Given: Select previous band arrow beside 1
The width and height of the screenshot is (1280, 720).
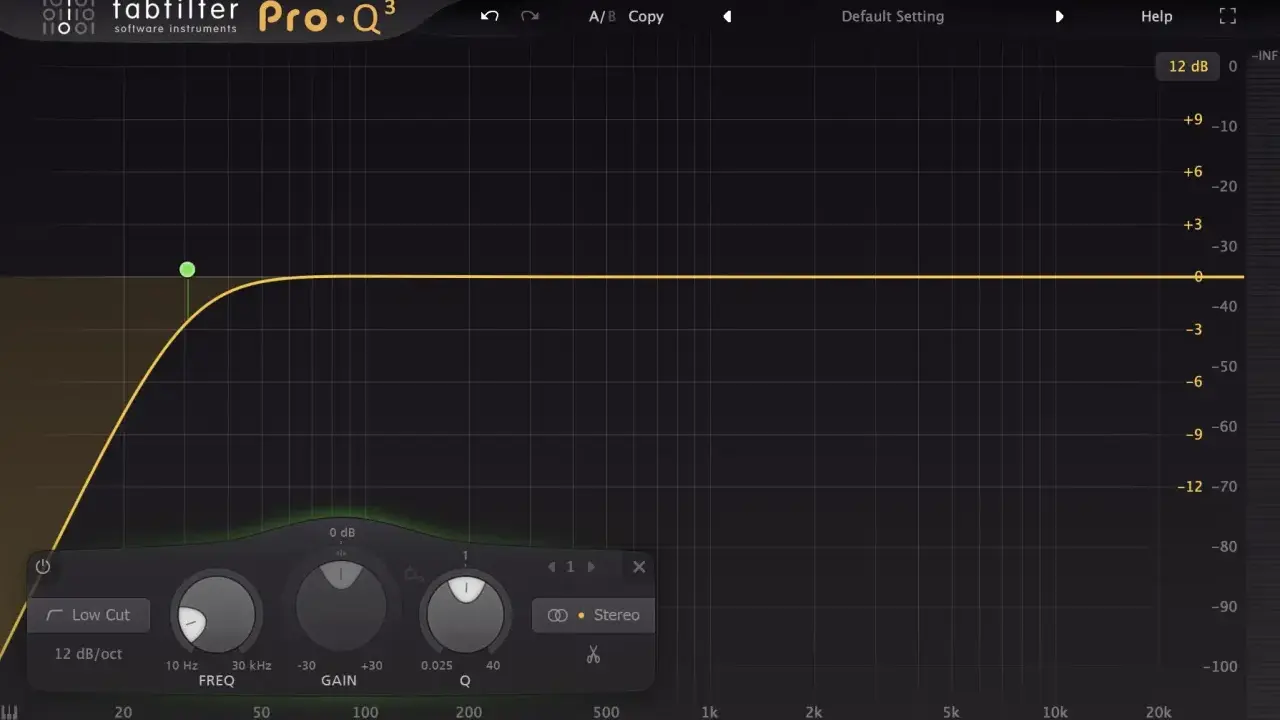Looking at the screenshot, I should pyautogui.click(x=551, y=567).
